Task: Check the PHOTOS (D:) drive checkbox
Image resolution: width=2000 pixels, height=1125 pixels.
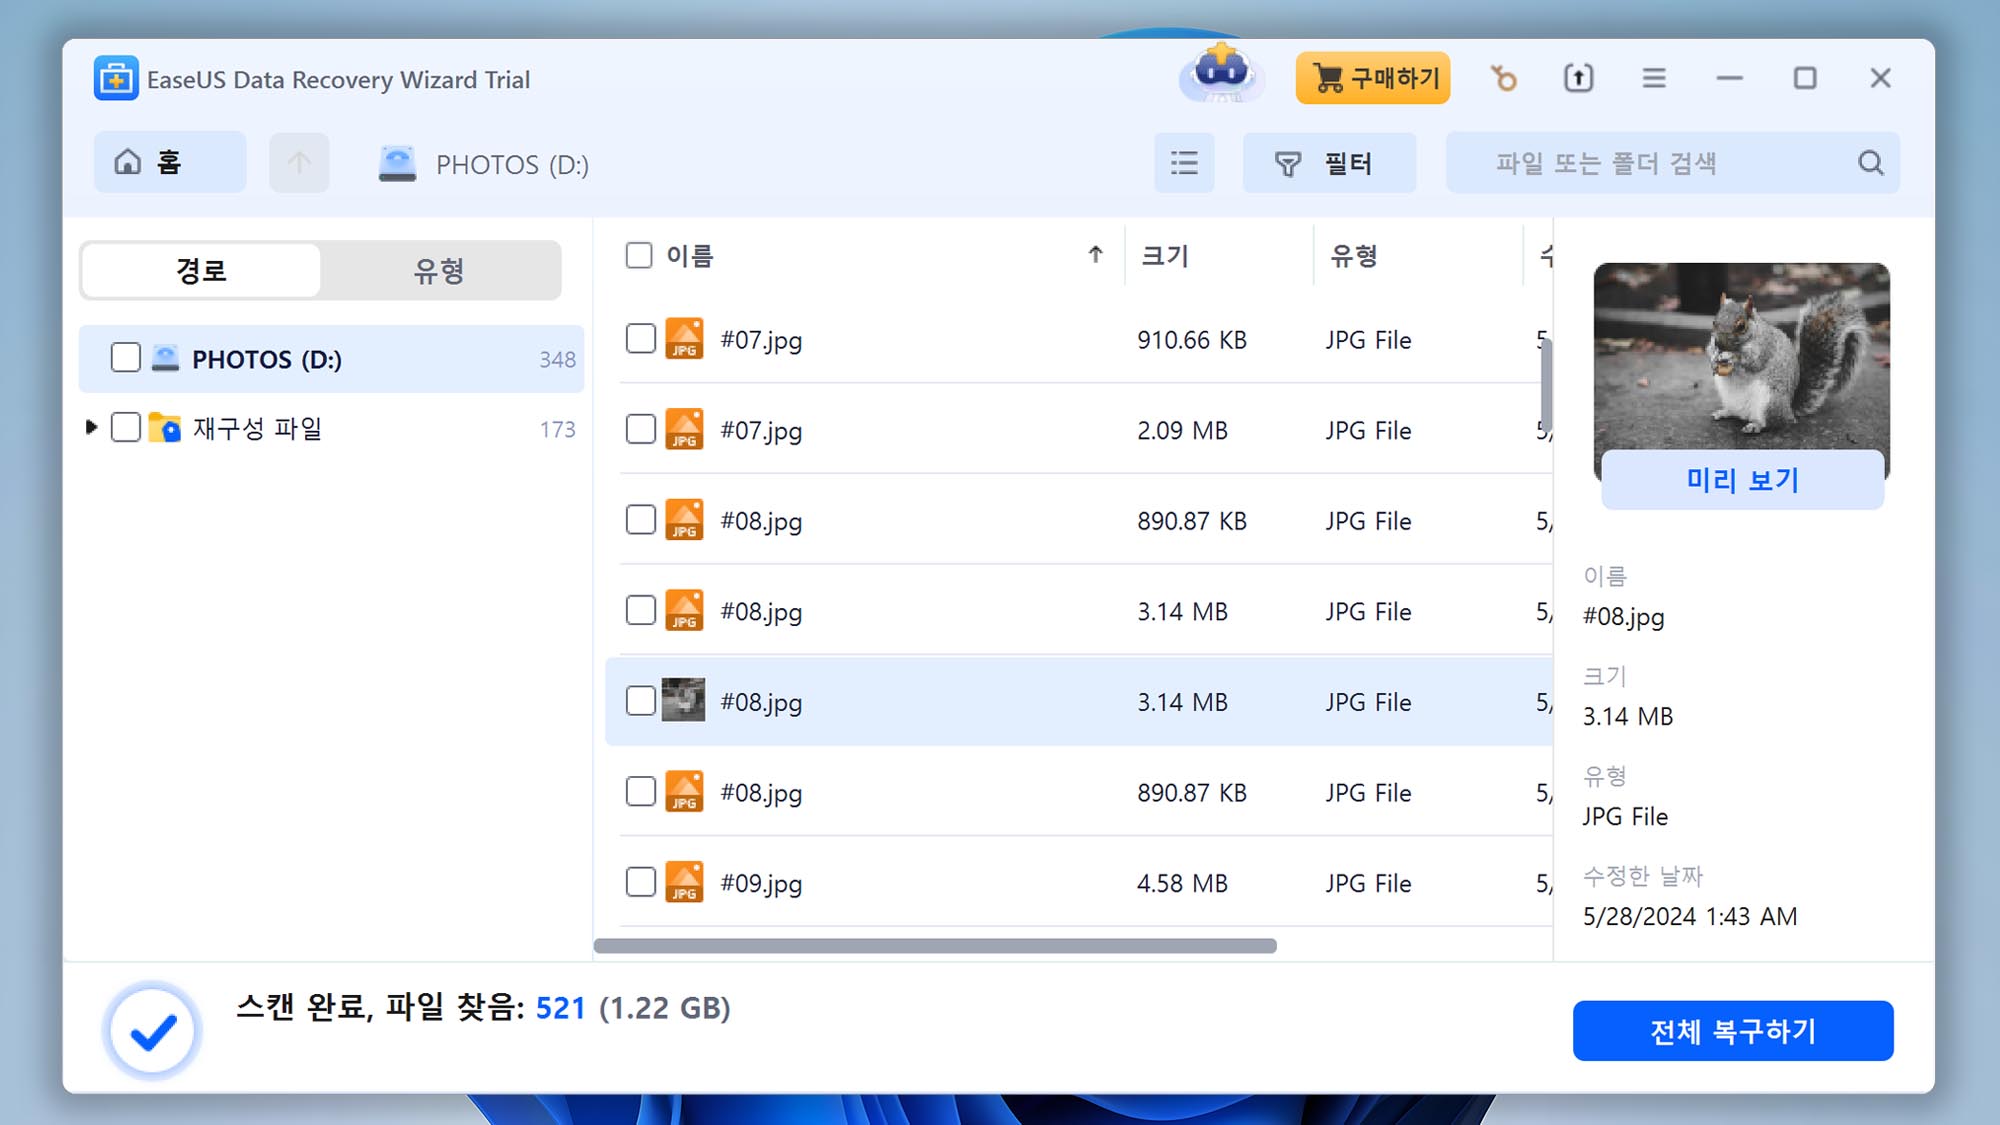Action: (x=126, y=359)
